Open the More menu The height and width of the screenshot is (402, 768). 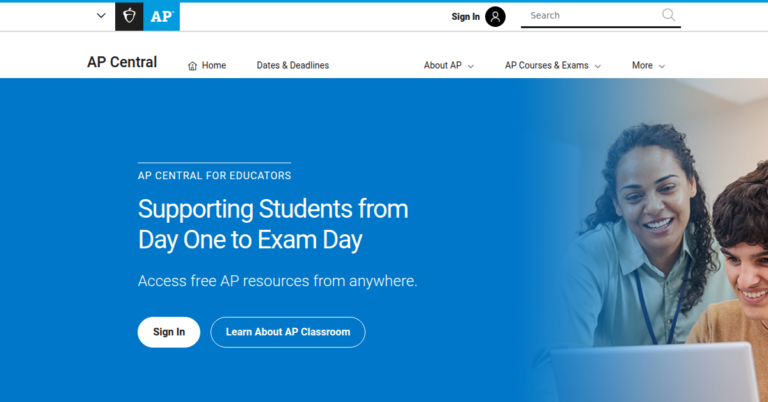(x=648, y=66)
